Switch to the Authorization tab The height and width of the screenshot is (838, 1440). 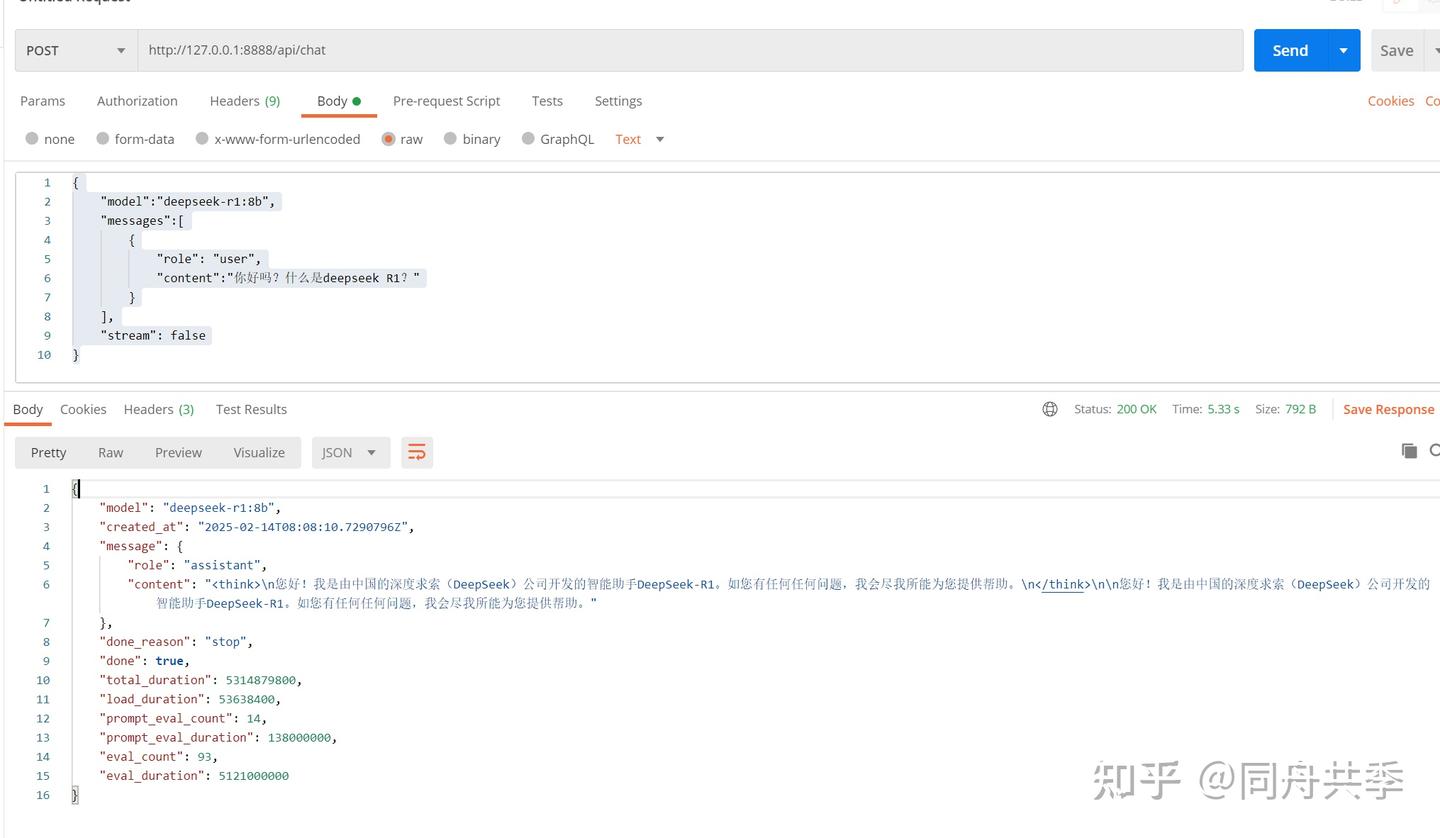pos(137,101)
